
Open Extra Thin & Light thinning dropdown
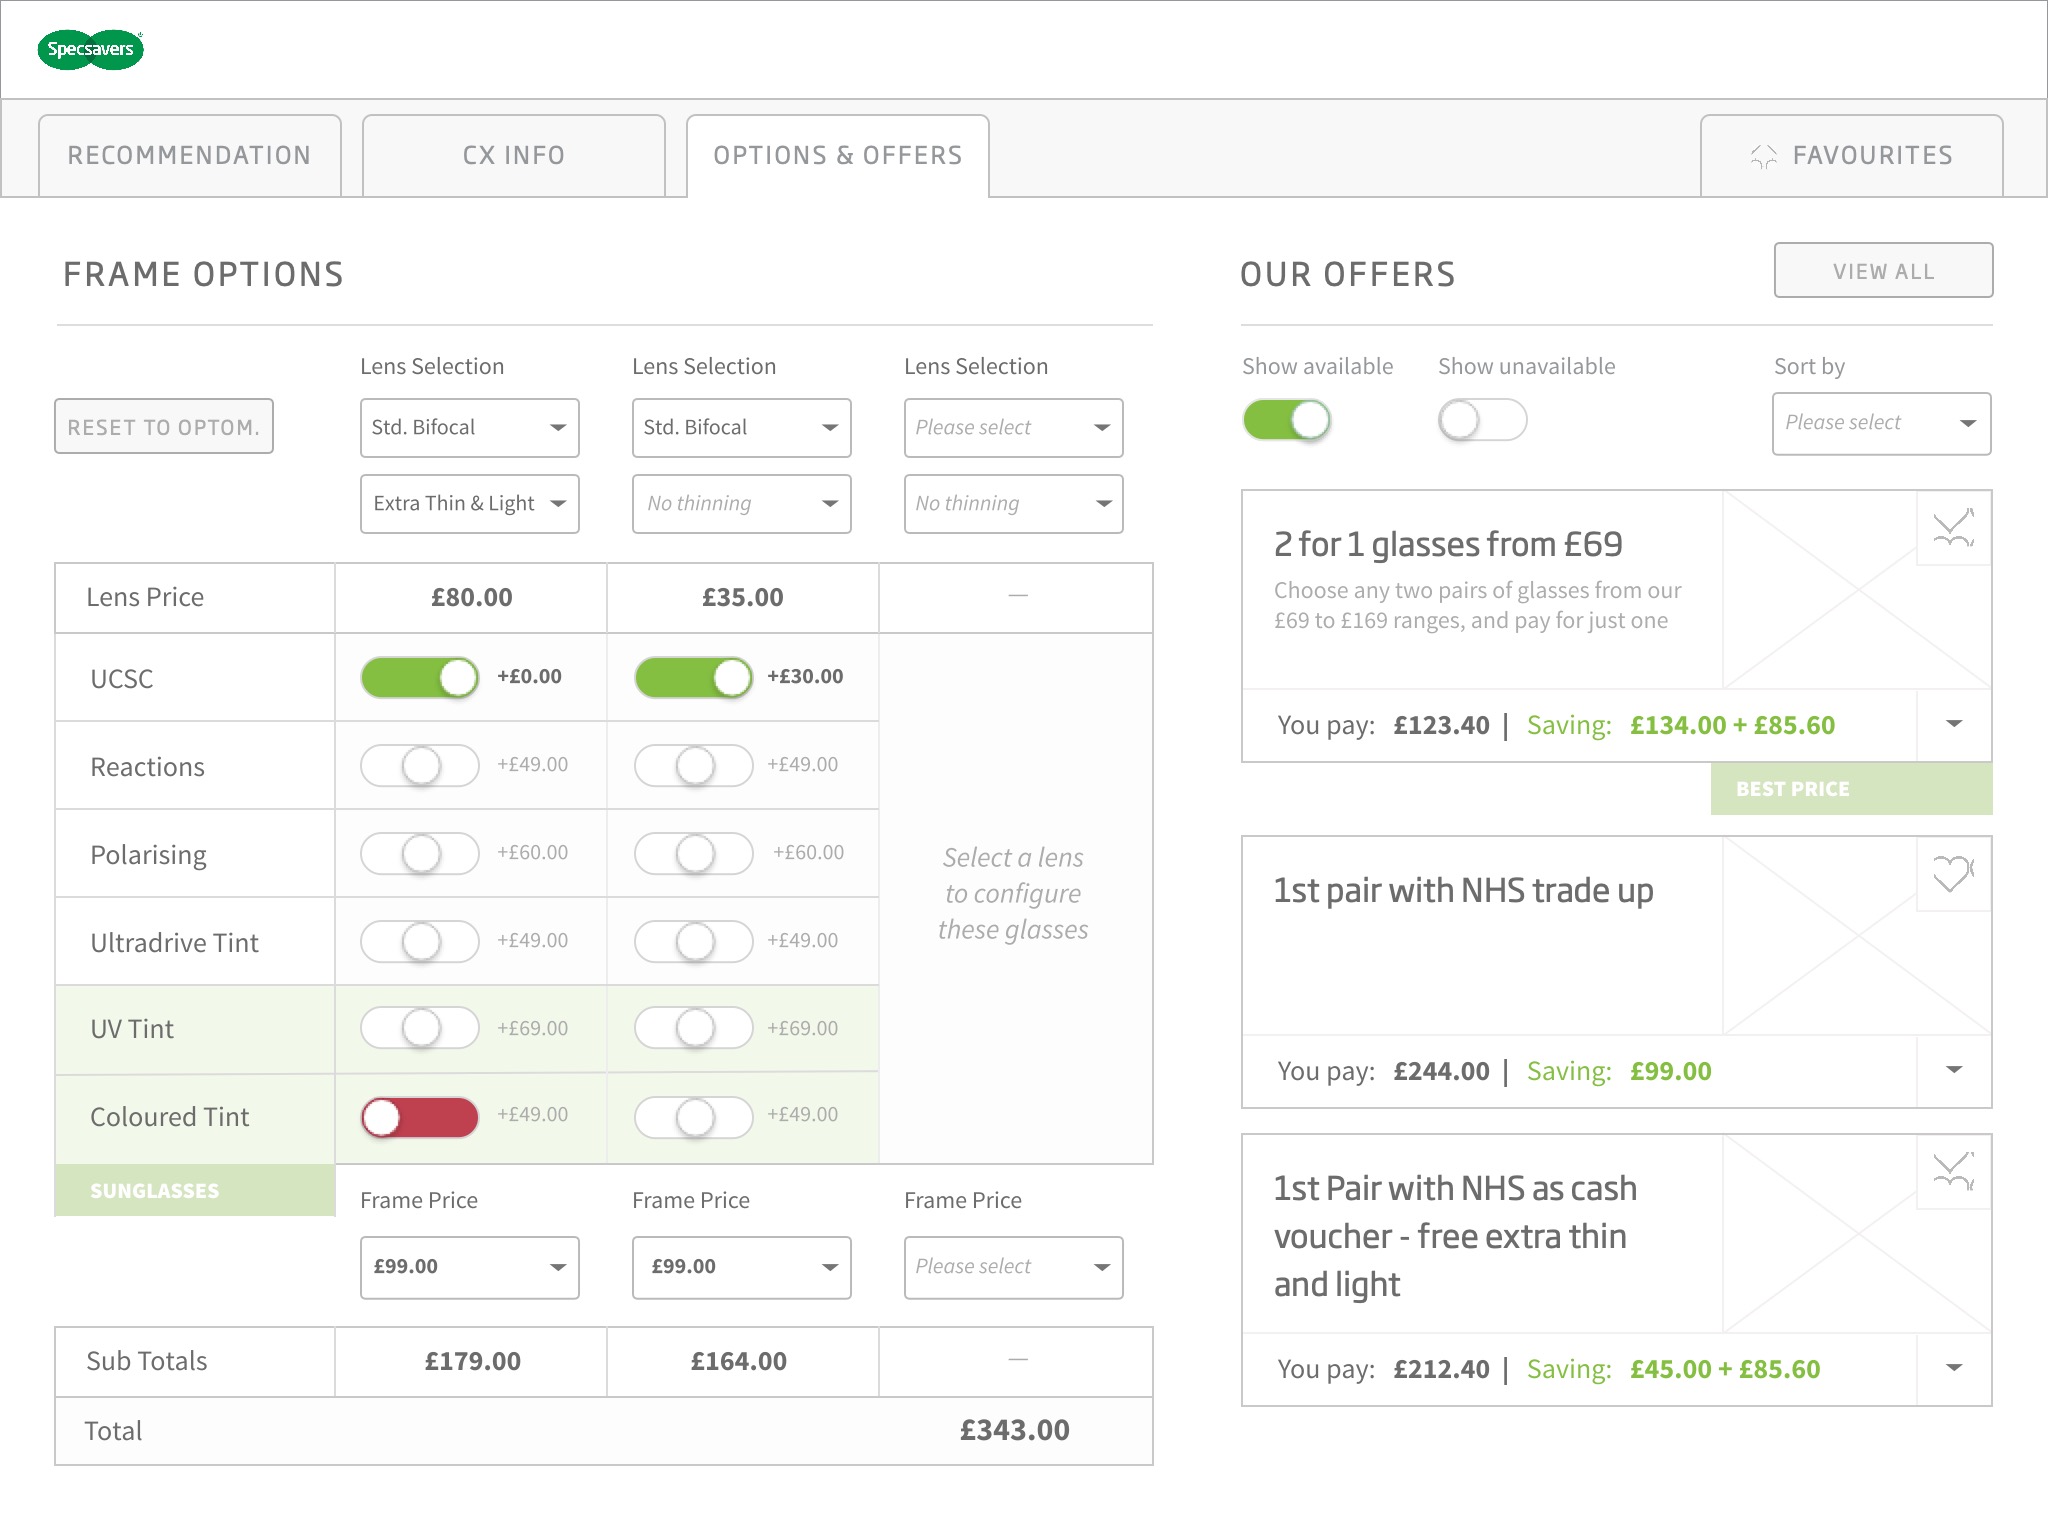469,504
